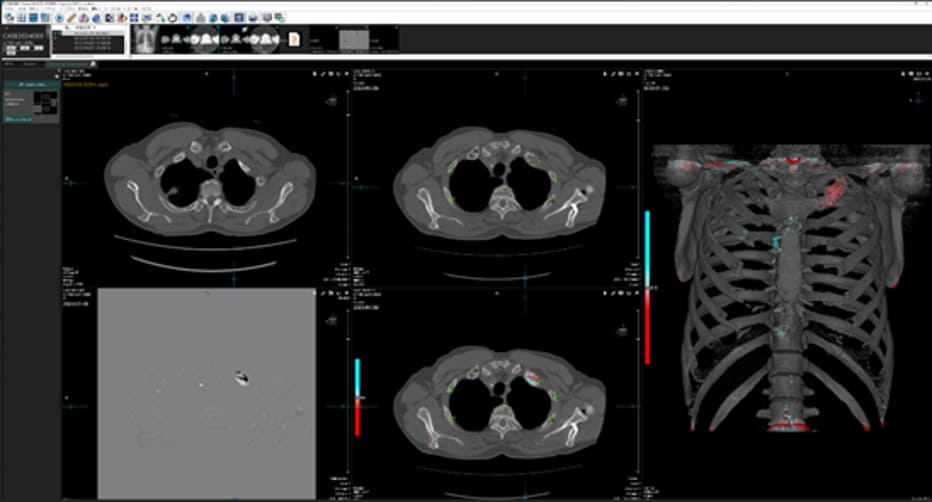The height and width of the screenshot is (502, 932).
Task: Click the purple shape toolbar icon
Action: (x=84, y=18)
